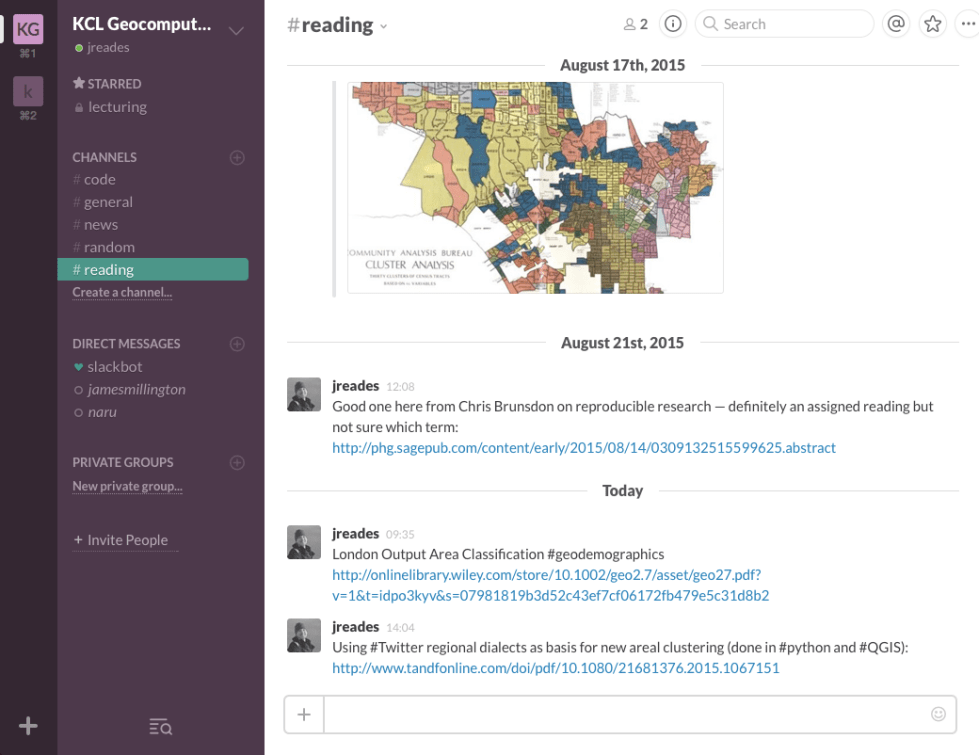This screenshot has height=755, width=979.
Task: Show mentions with the @ icon
Action: click(896, 24)
